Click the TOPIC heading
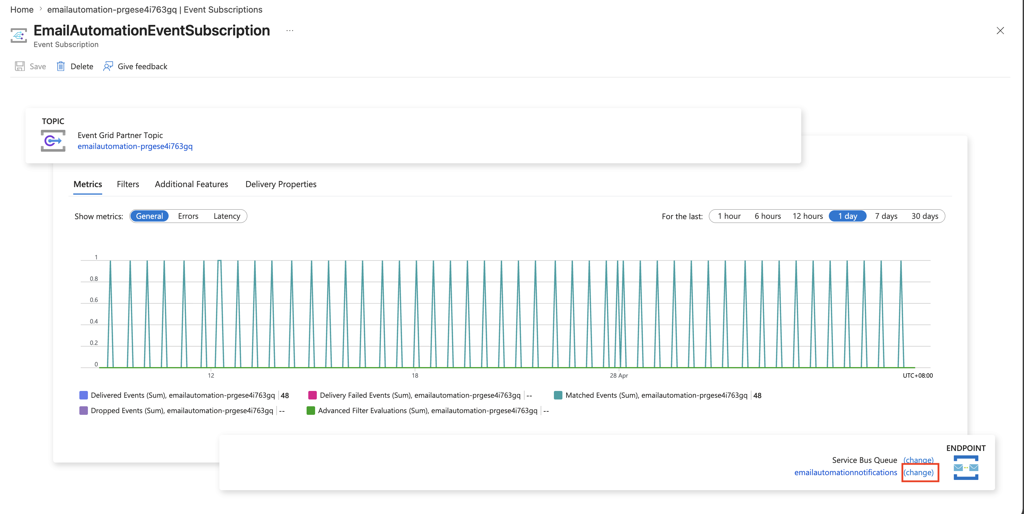The image size is (1024, 514). pos(53,121)
